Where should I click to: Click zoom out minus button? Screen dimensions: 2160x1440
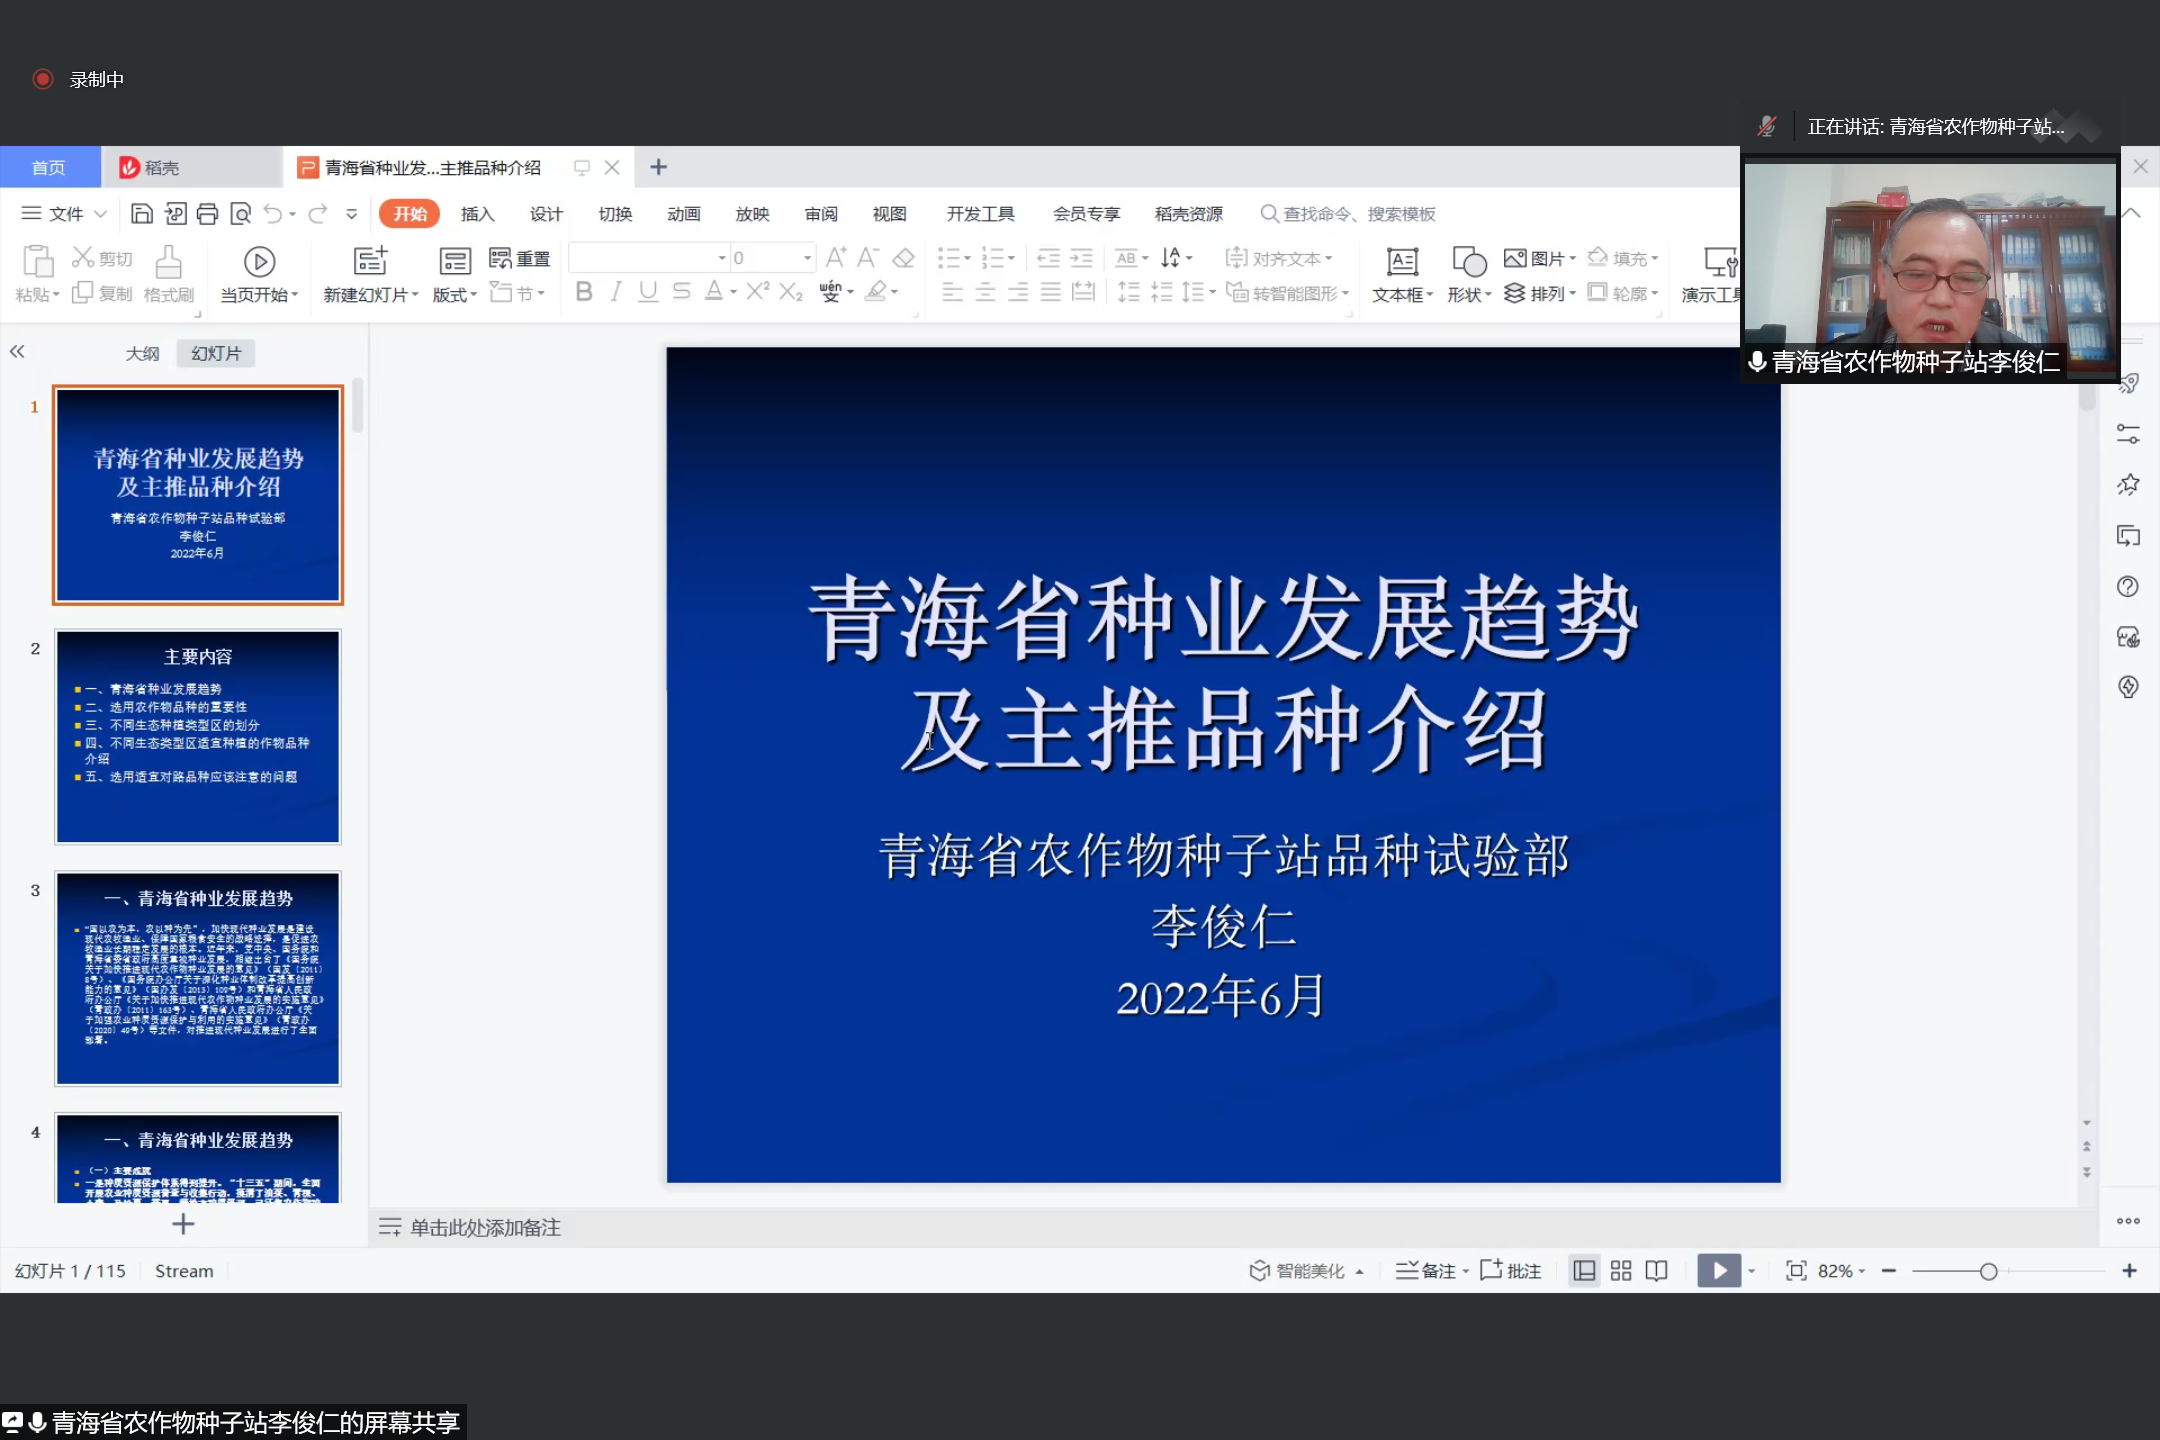tap(1889, 1270)
